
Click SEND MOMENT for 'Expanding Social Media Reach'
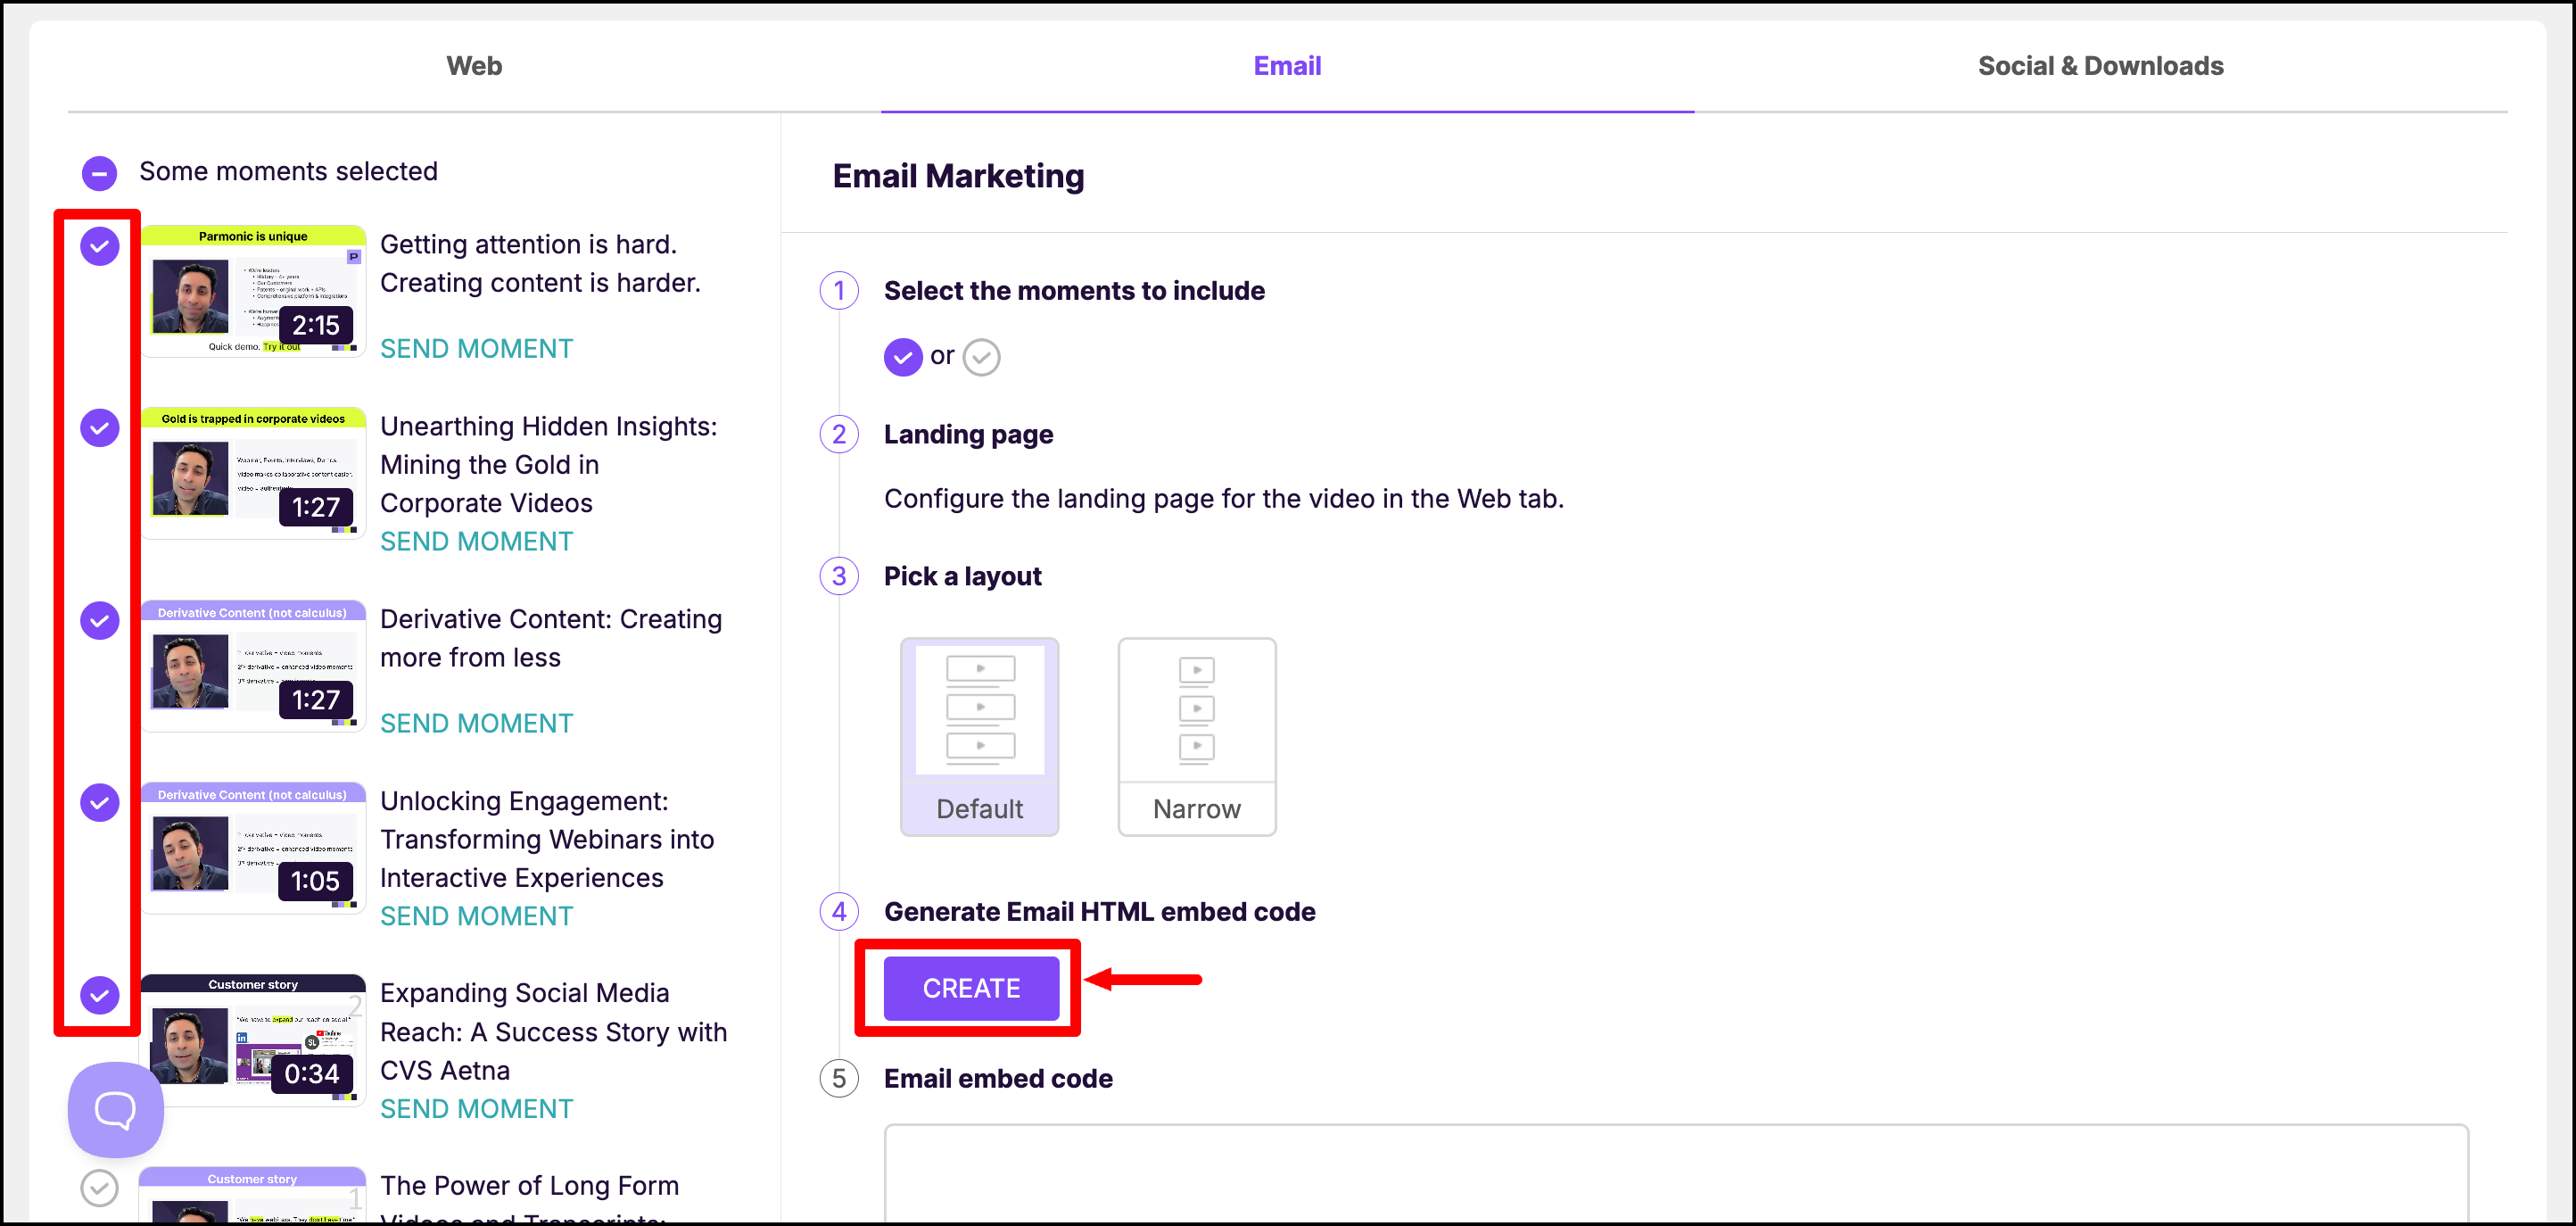pyautogui.click(x=476, y=1109)
